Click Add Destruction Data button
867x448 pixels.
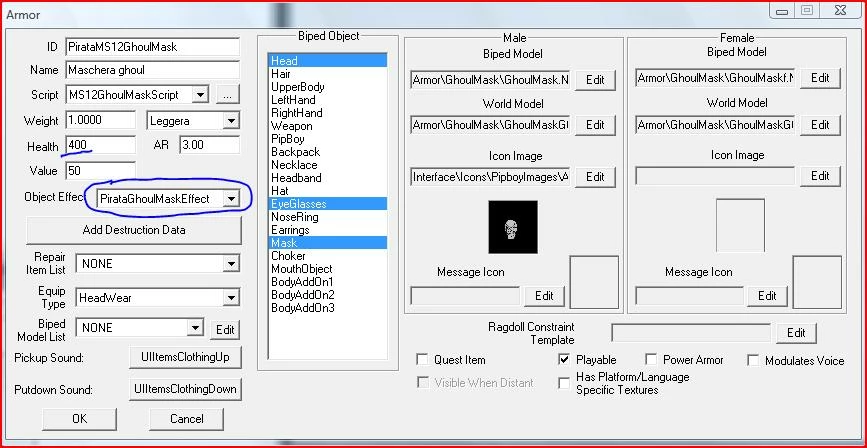click(x=134, y=230)
